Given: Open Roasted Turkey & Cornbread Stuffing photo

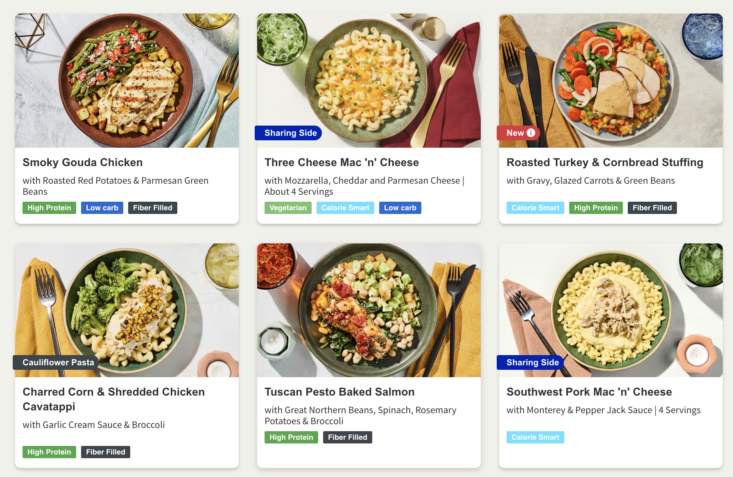Looking at the screenshot, I should point(611,80).
